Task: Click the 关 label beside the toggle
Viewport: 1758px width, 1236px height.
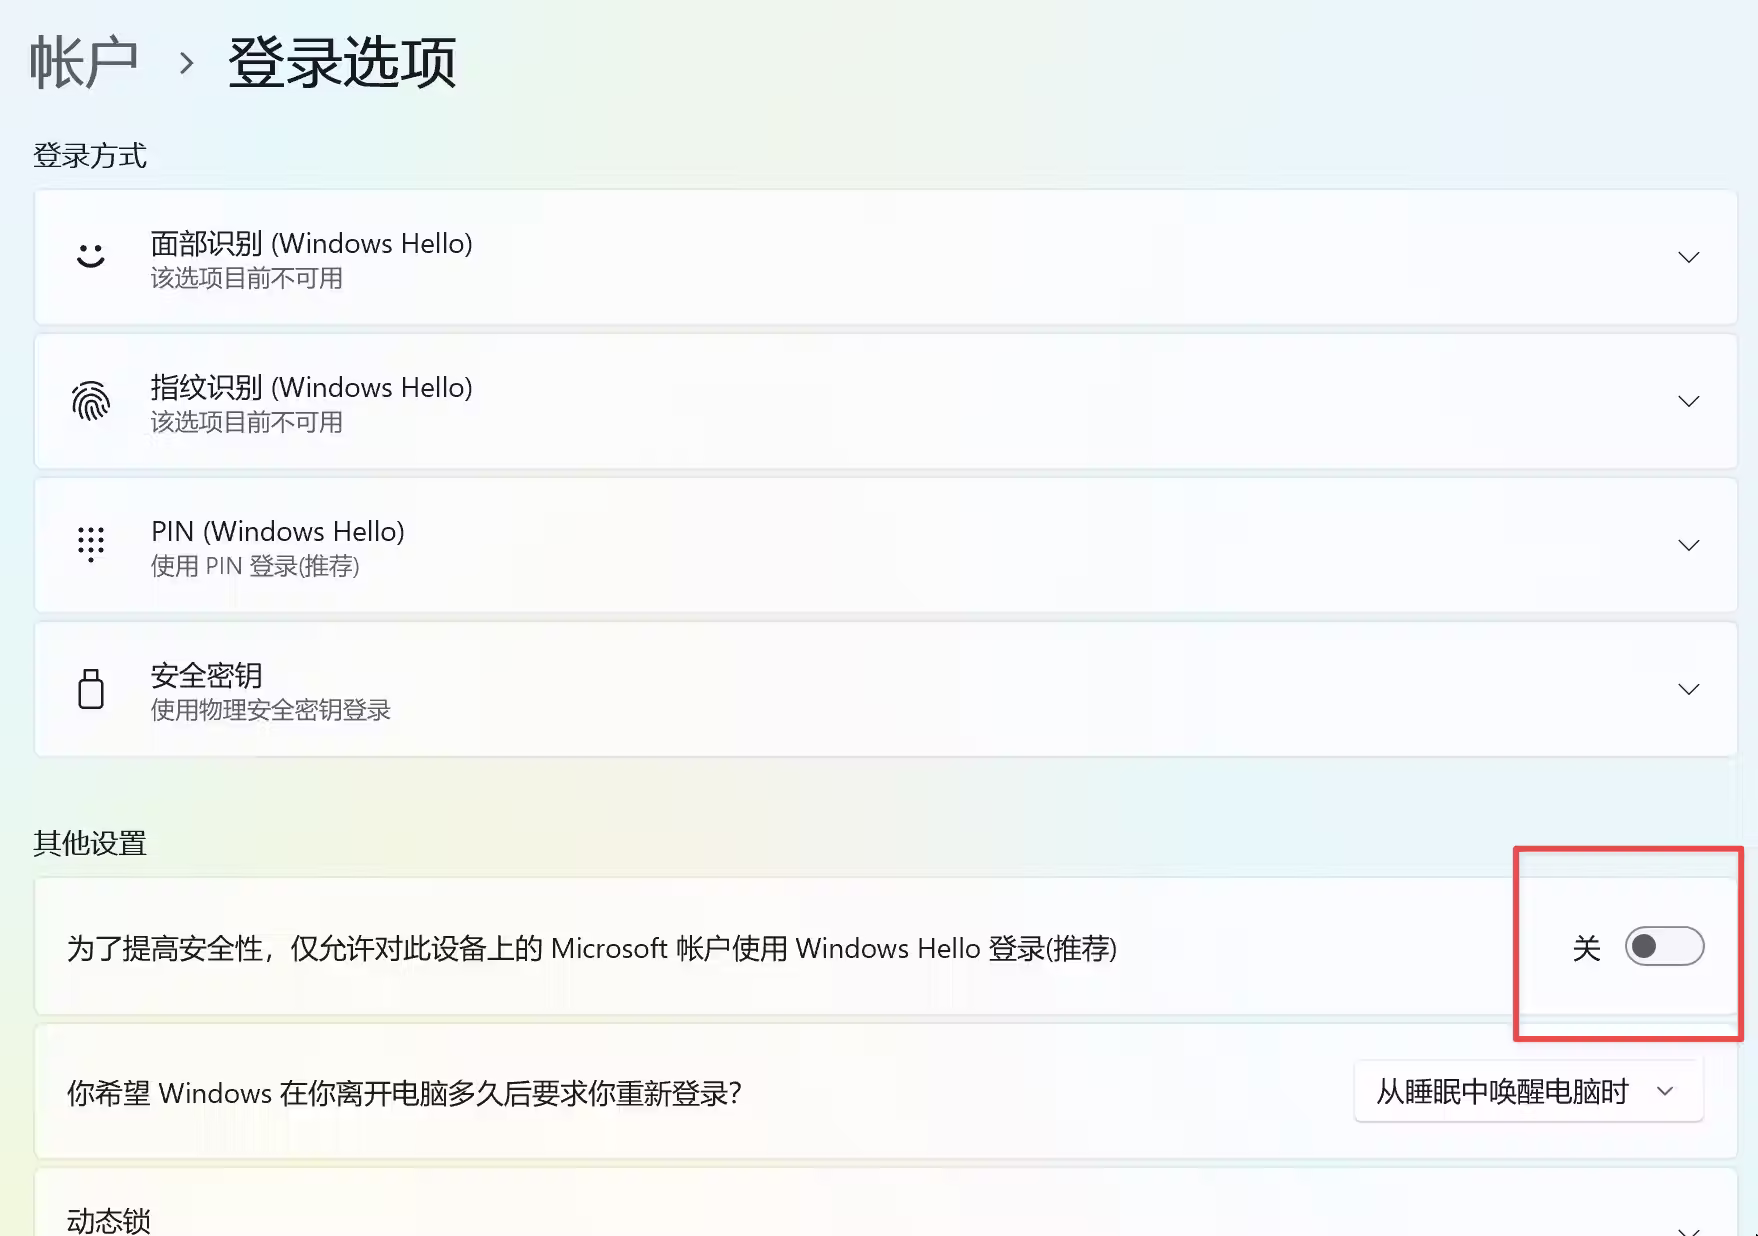Action: point(1586,948)
